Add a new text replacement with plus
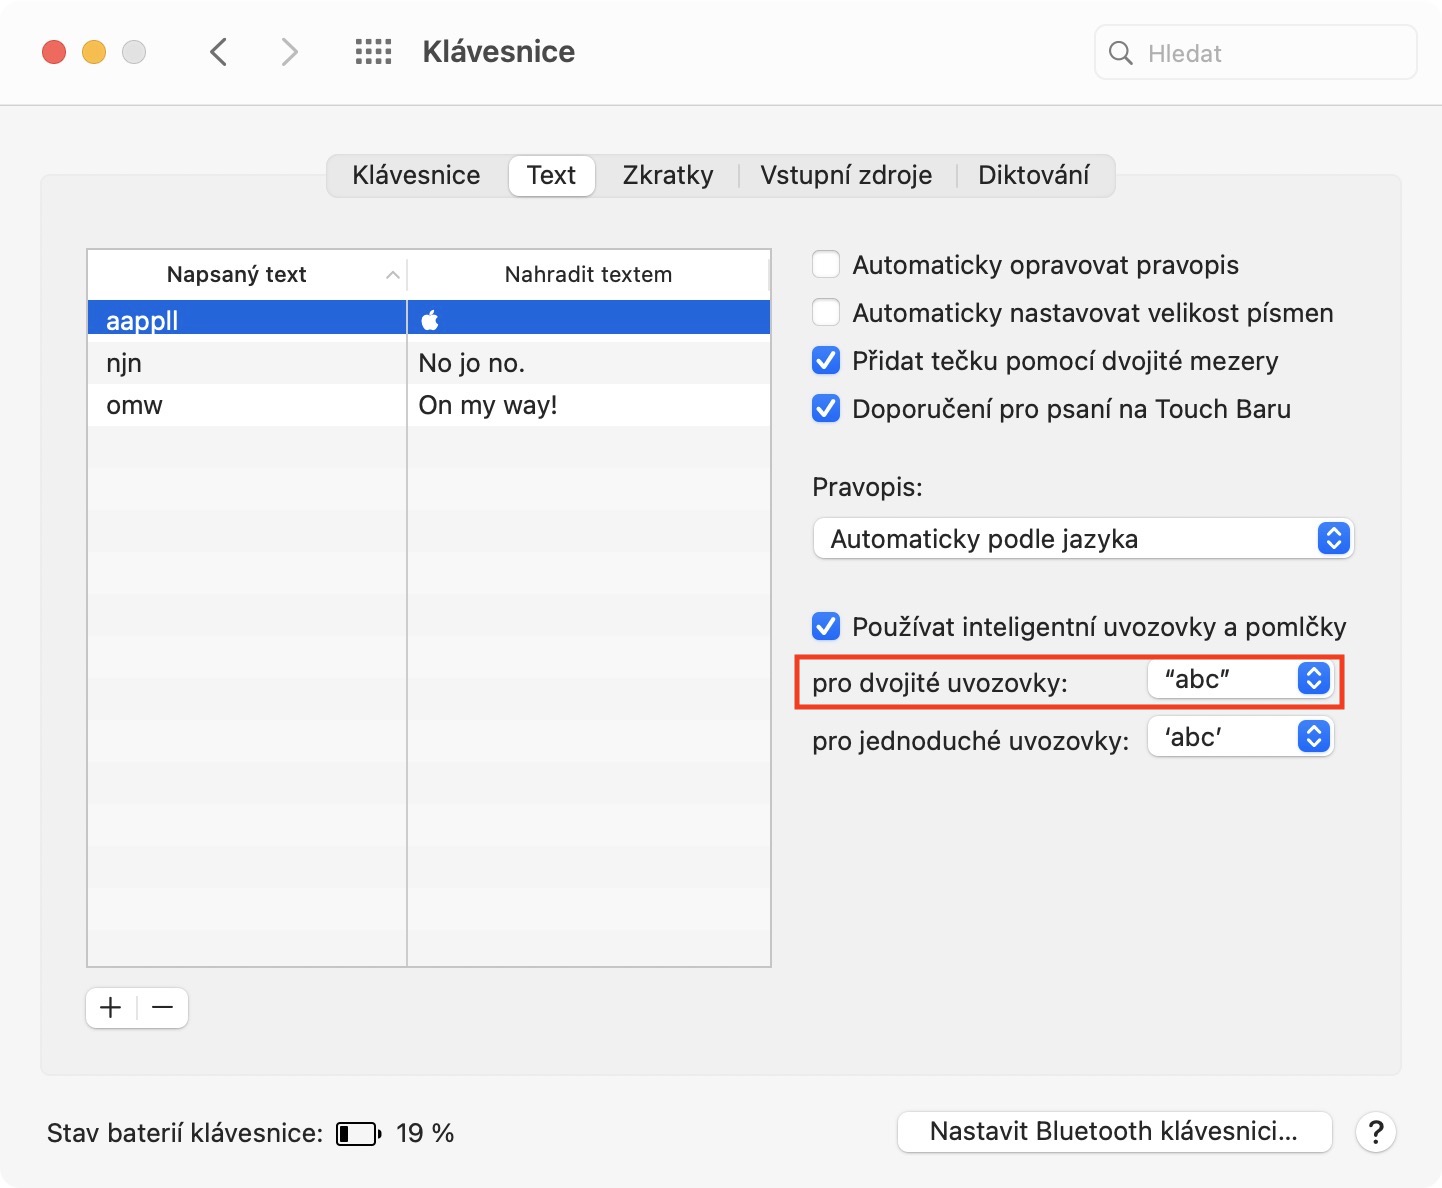The image size is (1442, 1188). coord(111,1007)
